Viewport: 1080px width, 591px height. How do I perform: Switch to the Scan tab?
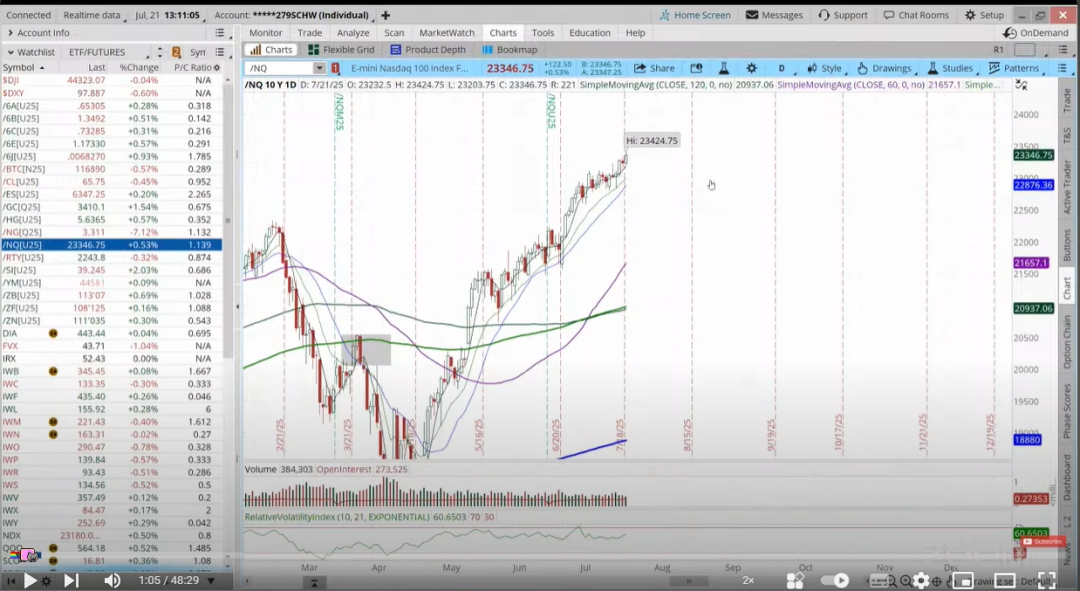pos(394,32)
